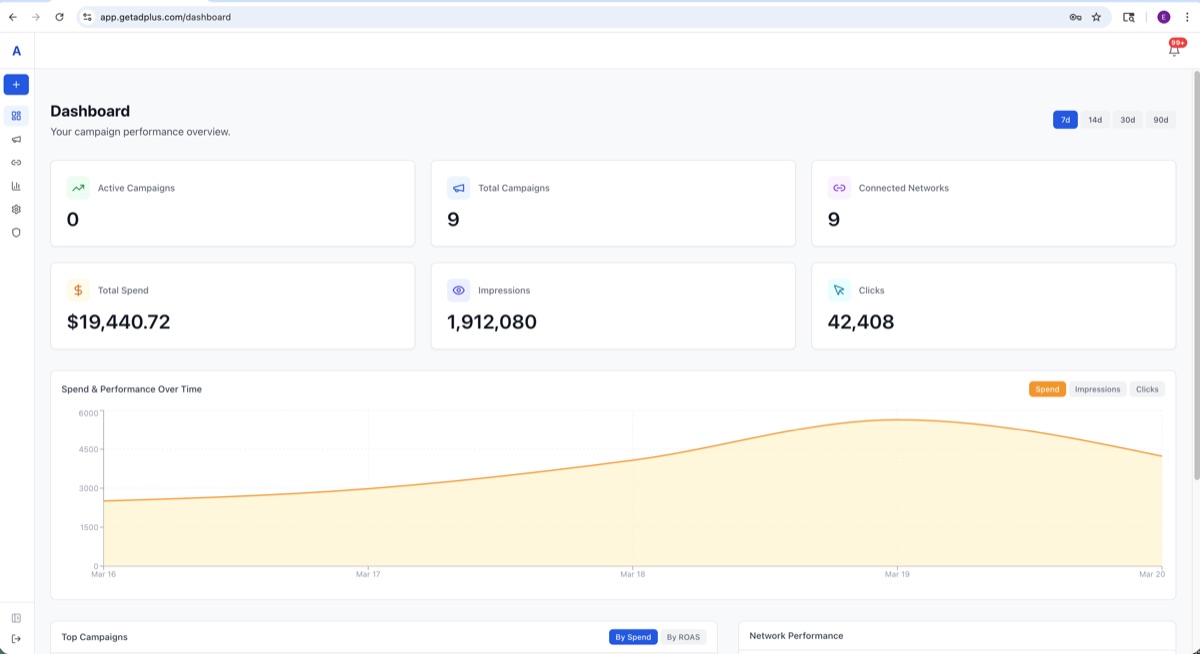This screenshot has width=1200, height=654.
Task: Click the Impressions eye icon
Action: tap(459, 290)
